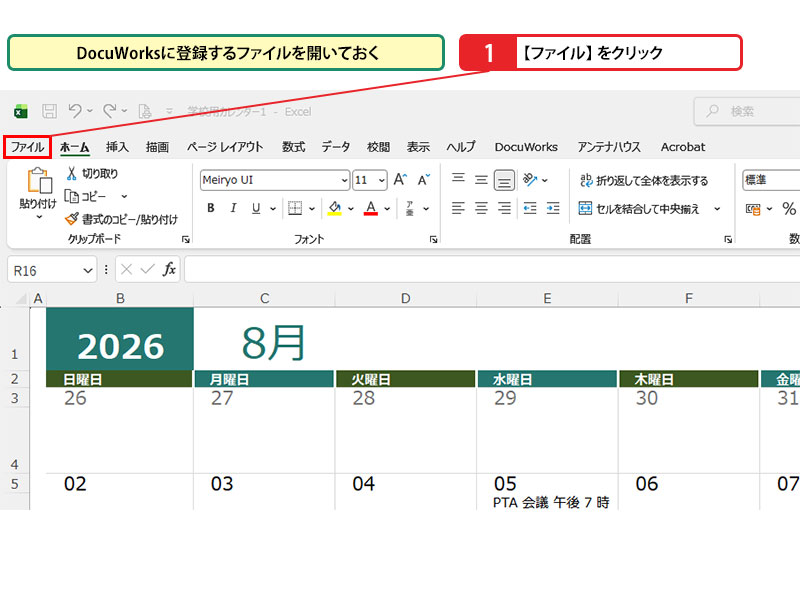Open the DocuWorks ribbon tab
The height and width of the screenshot is (600, 800).
pos(526,147)
